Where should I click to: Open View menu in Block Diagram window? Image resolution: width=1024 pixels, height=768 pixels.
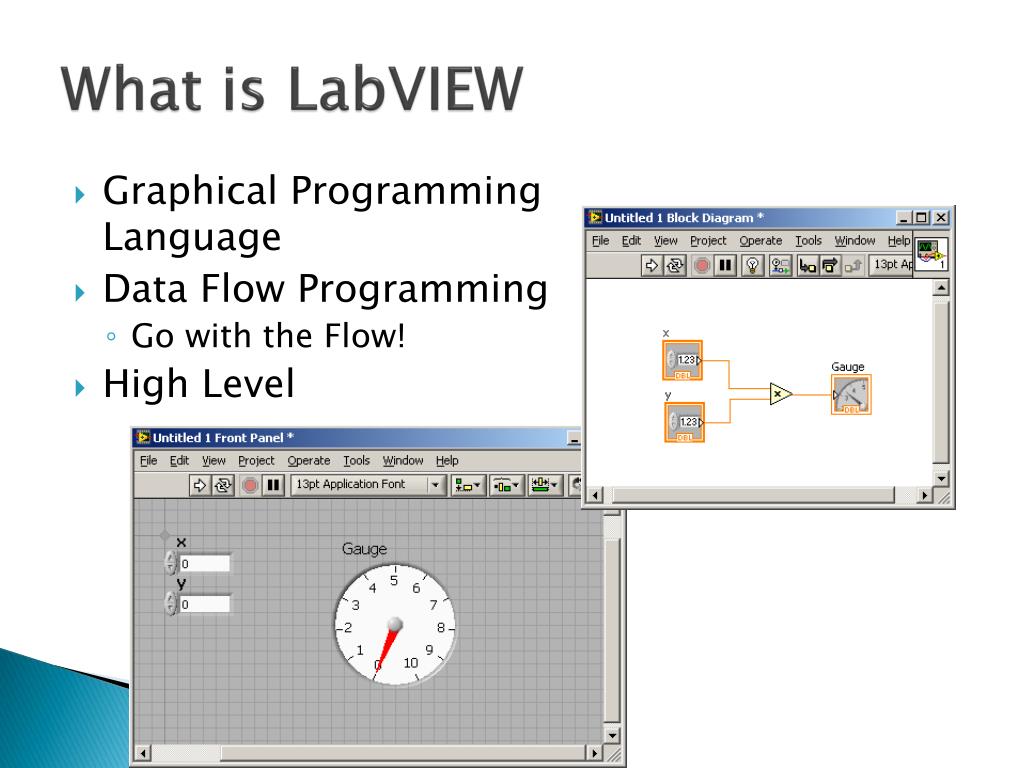click(x=665, y=240)
